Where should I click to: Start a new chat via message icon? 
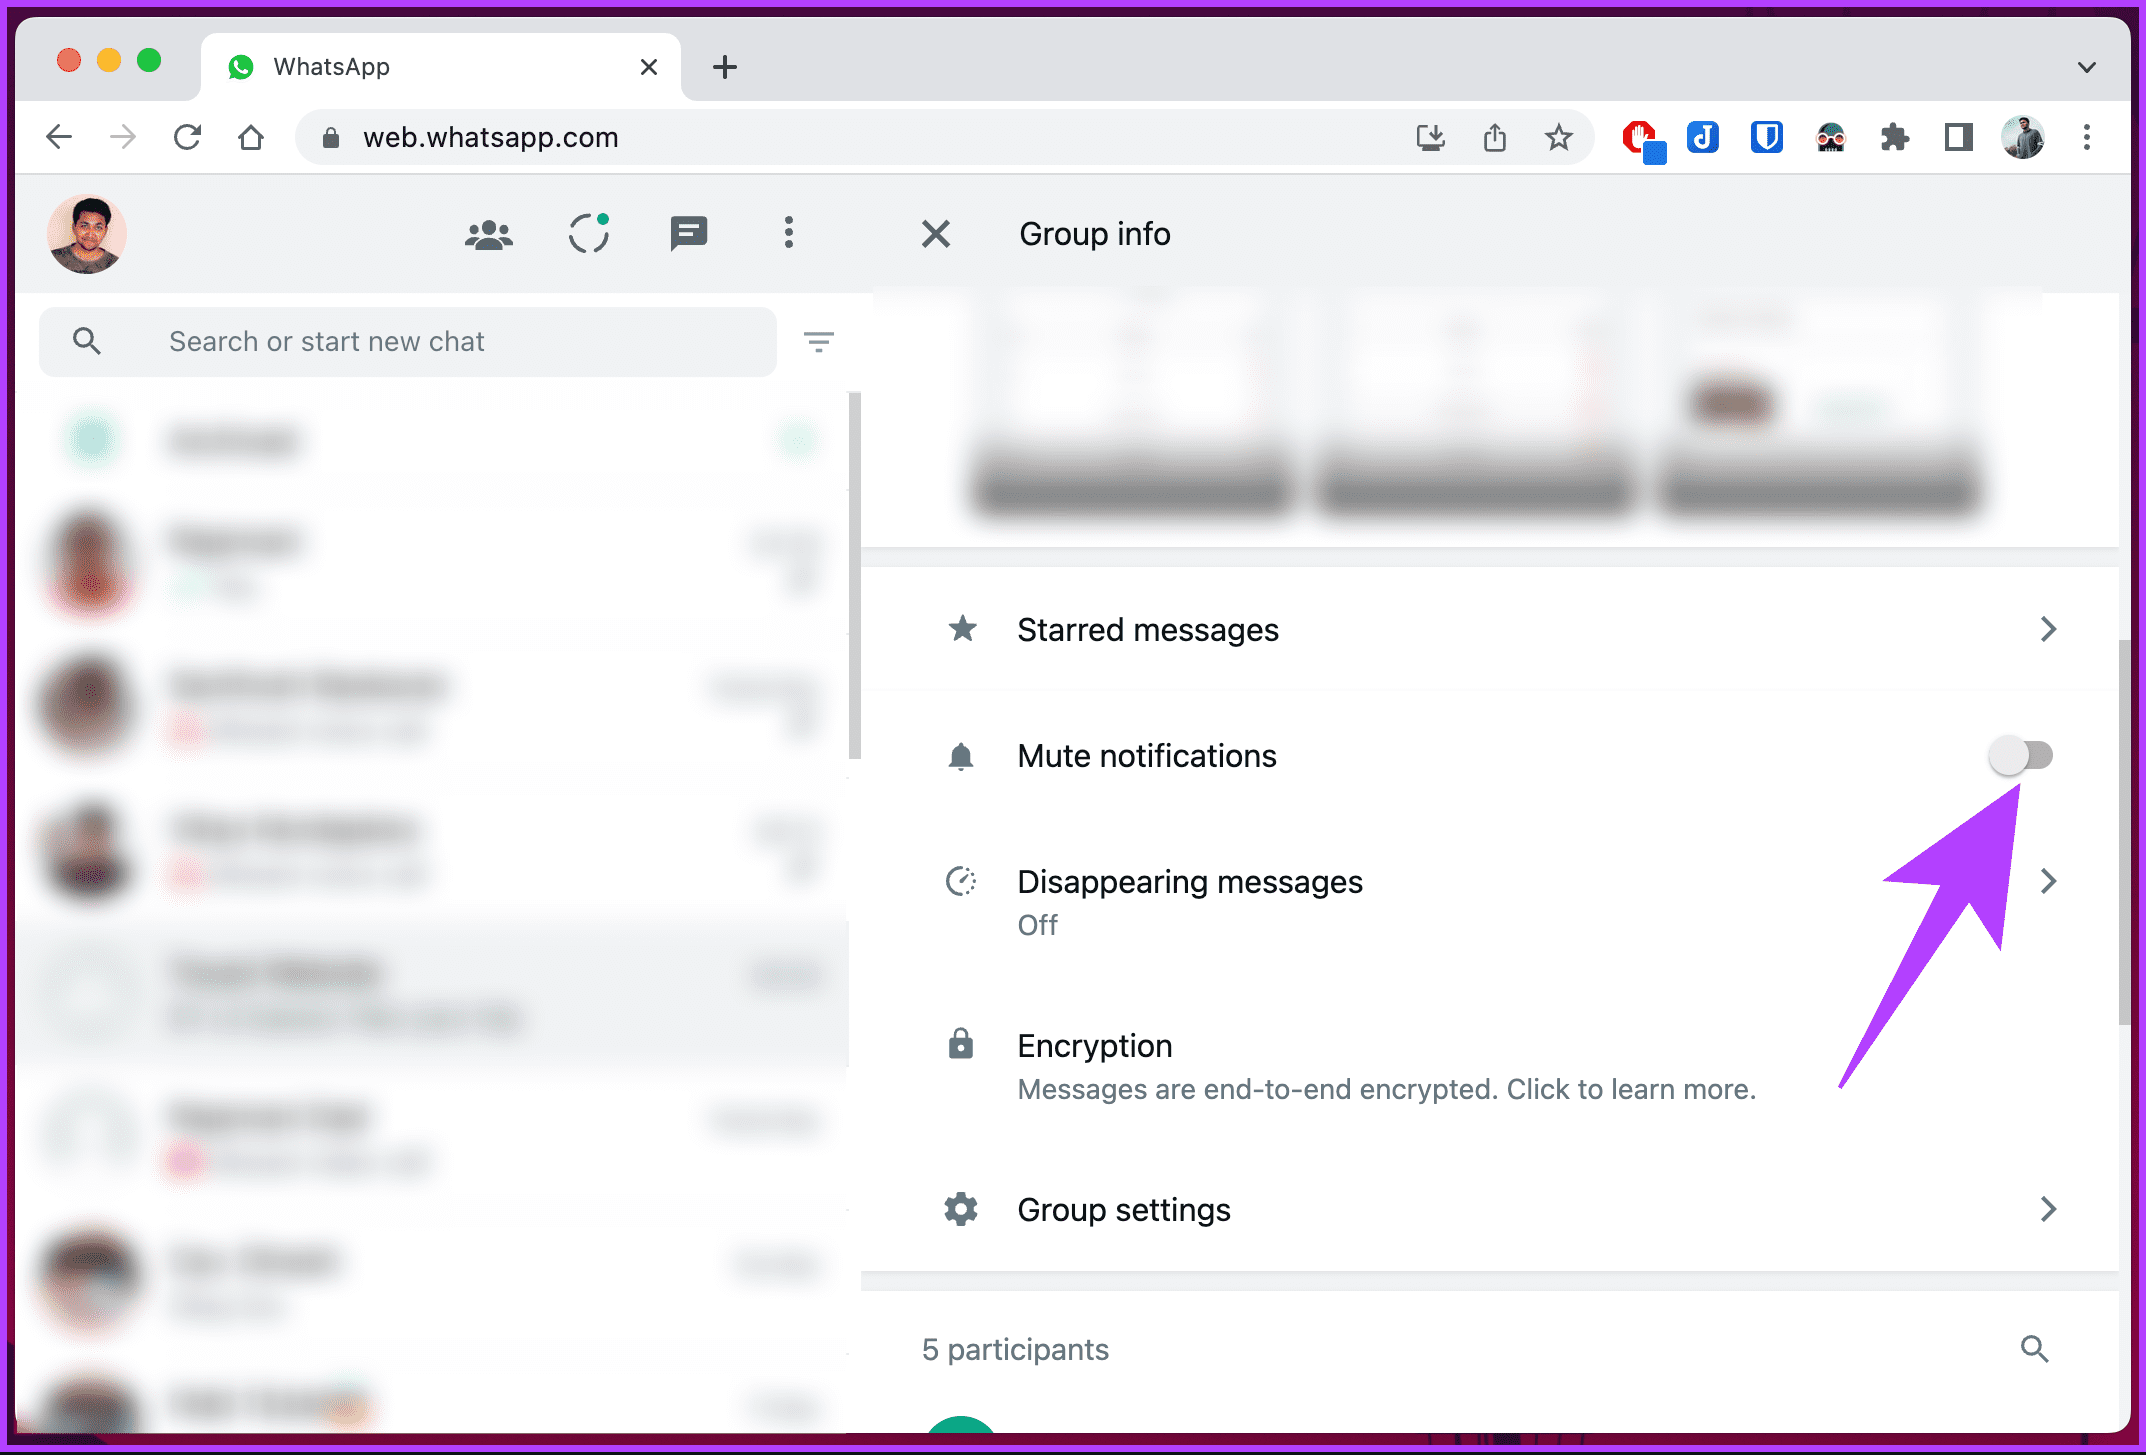(x=689, y=234)
